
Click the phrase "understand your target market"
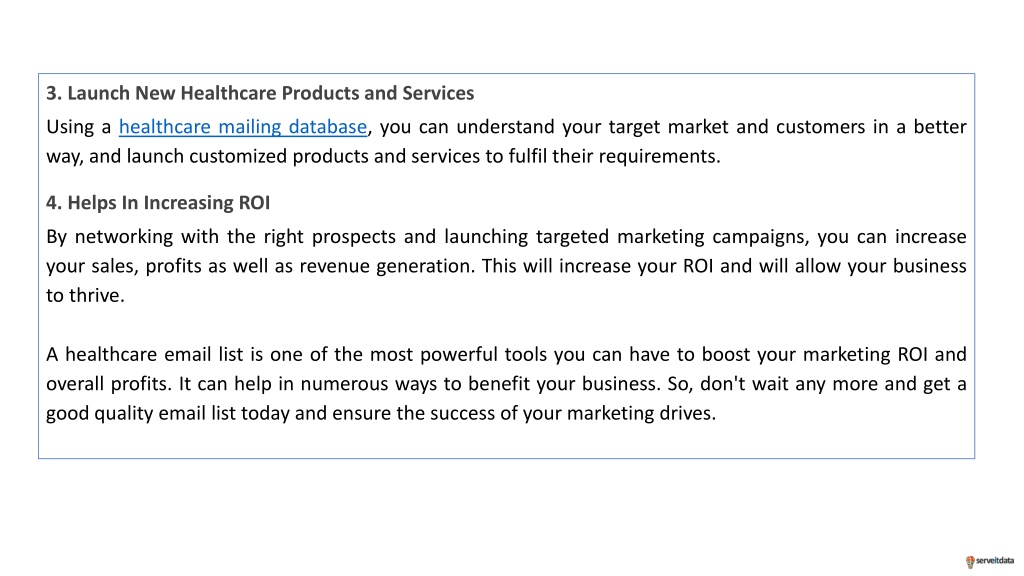592,127
